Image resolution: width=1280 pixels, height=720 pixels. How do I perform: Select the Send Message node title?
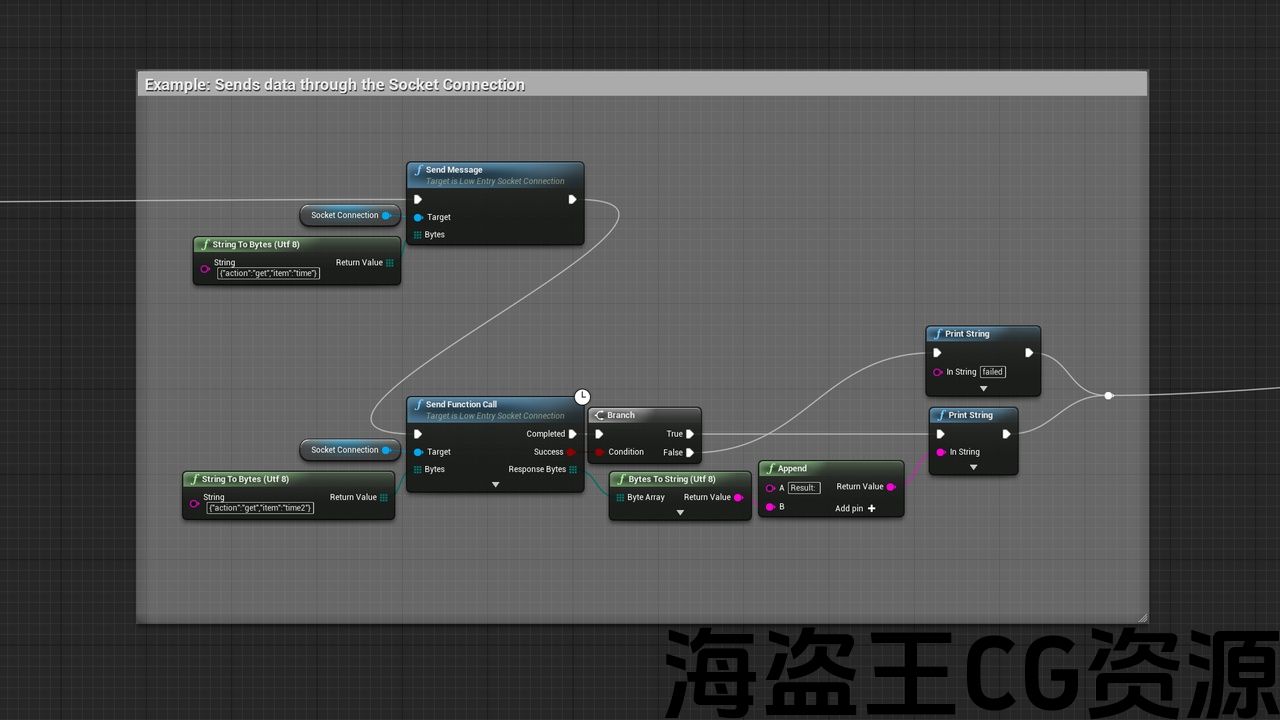(454, 170)
